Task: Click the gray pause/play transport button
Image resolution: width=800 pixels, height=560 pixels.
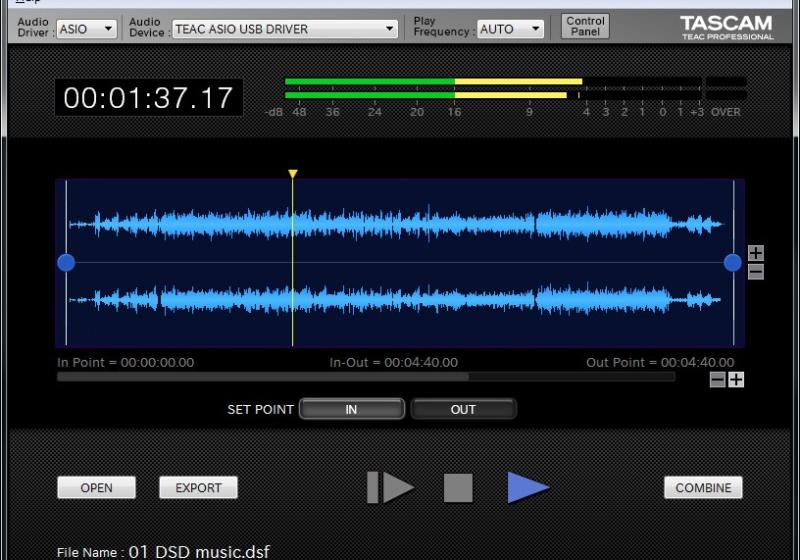Action: 390,487
